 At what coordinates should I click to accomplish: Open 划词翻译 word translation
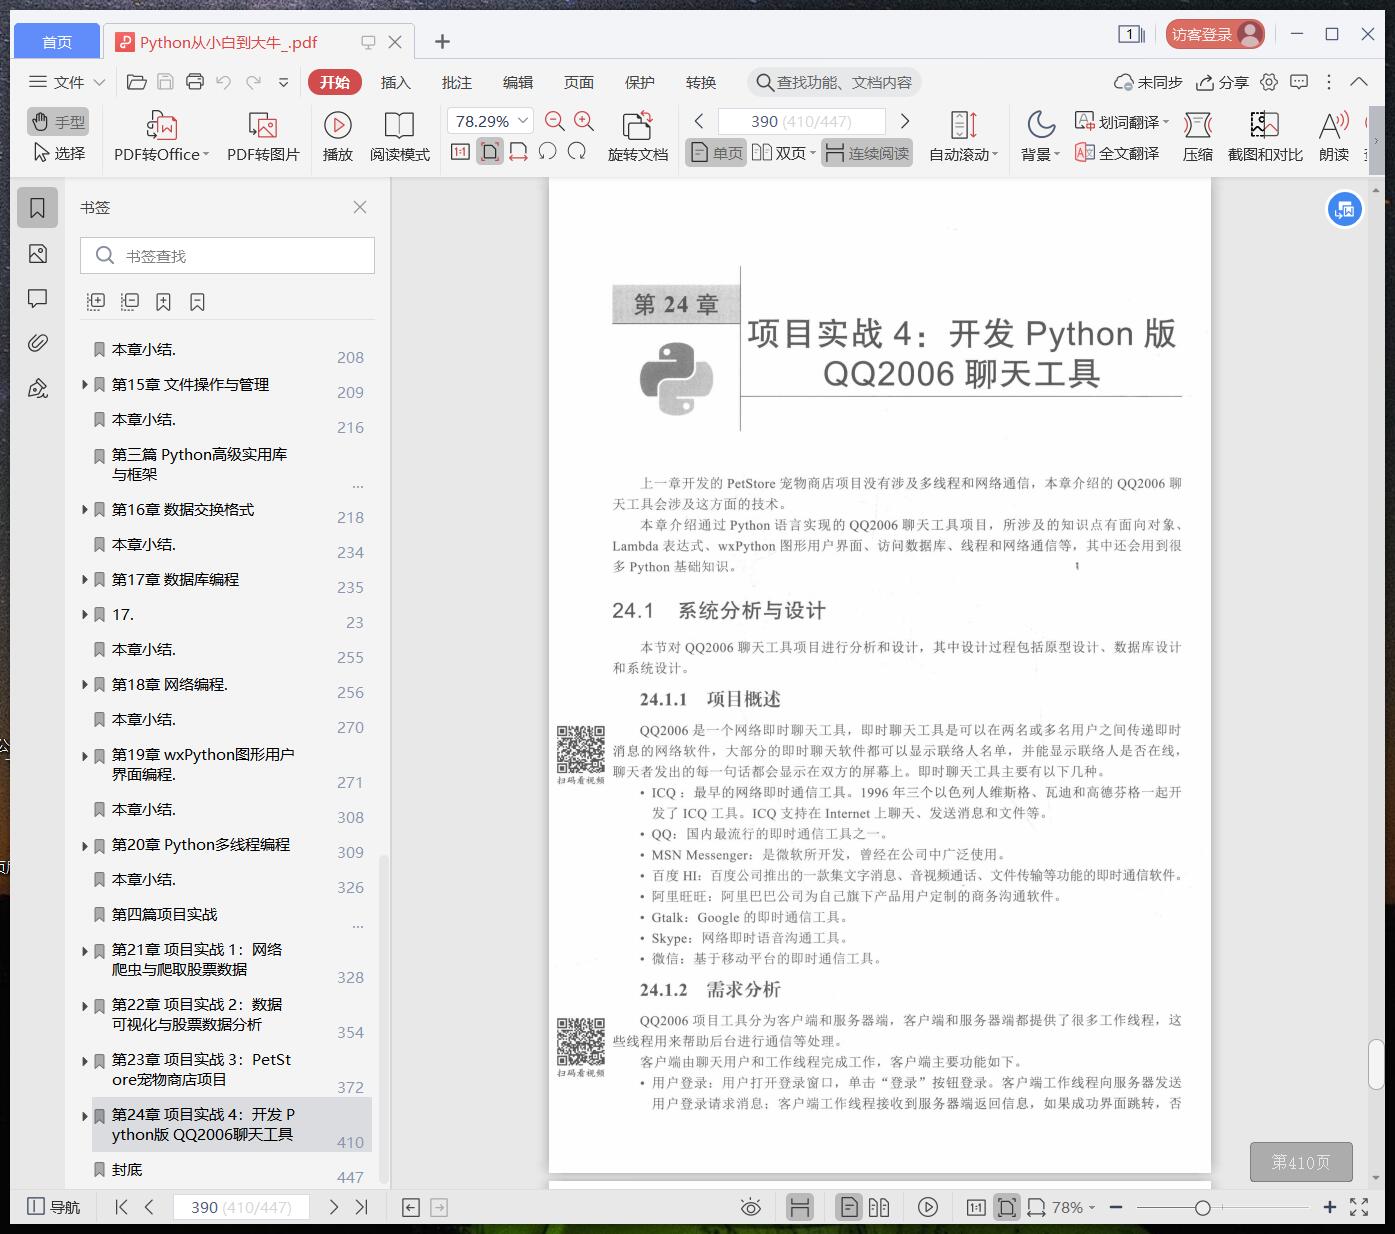[x=1122, y=122]
